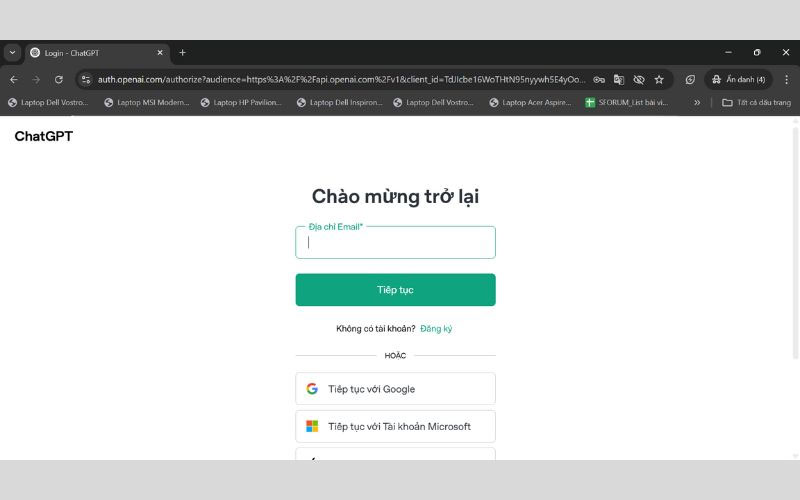Reload the page with refresh icon
Screen dimensions: 800x500
click(x=59, y=80)
